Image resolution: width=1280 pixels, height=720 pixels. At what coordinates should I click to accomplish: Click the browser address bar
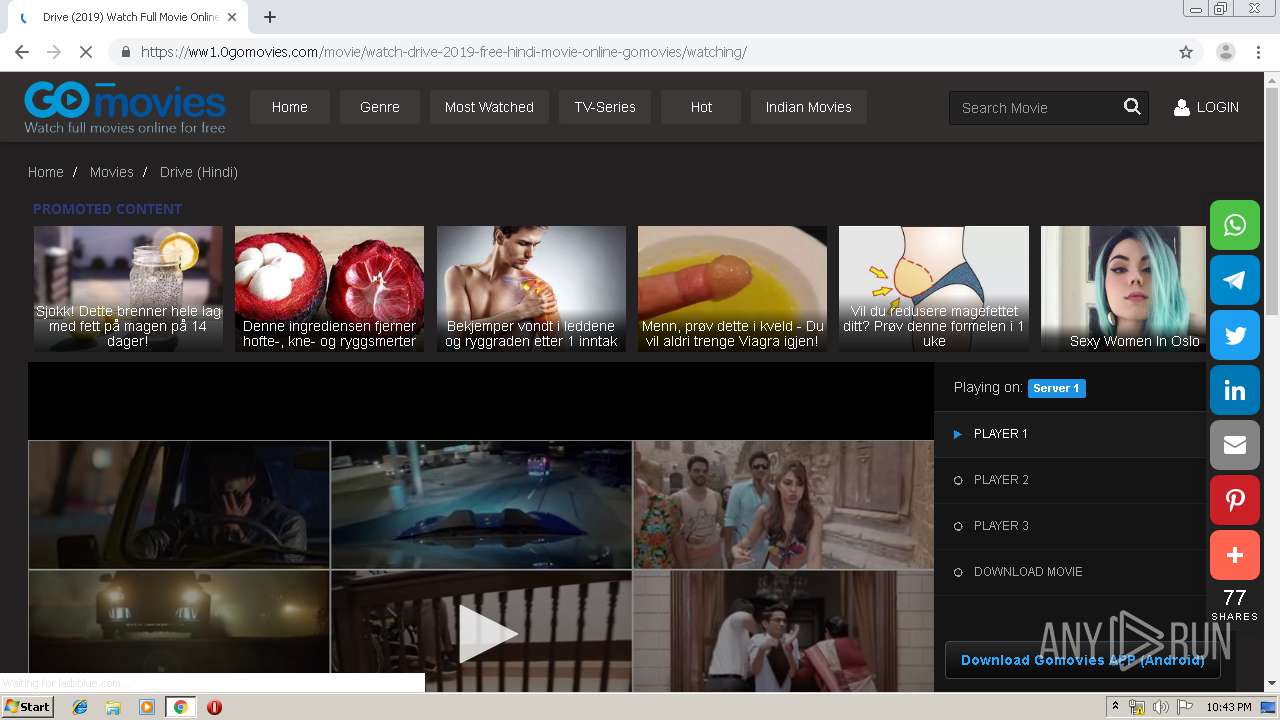640,52
